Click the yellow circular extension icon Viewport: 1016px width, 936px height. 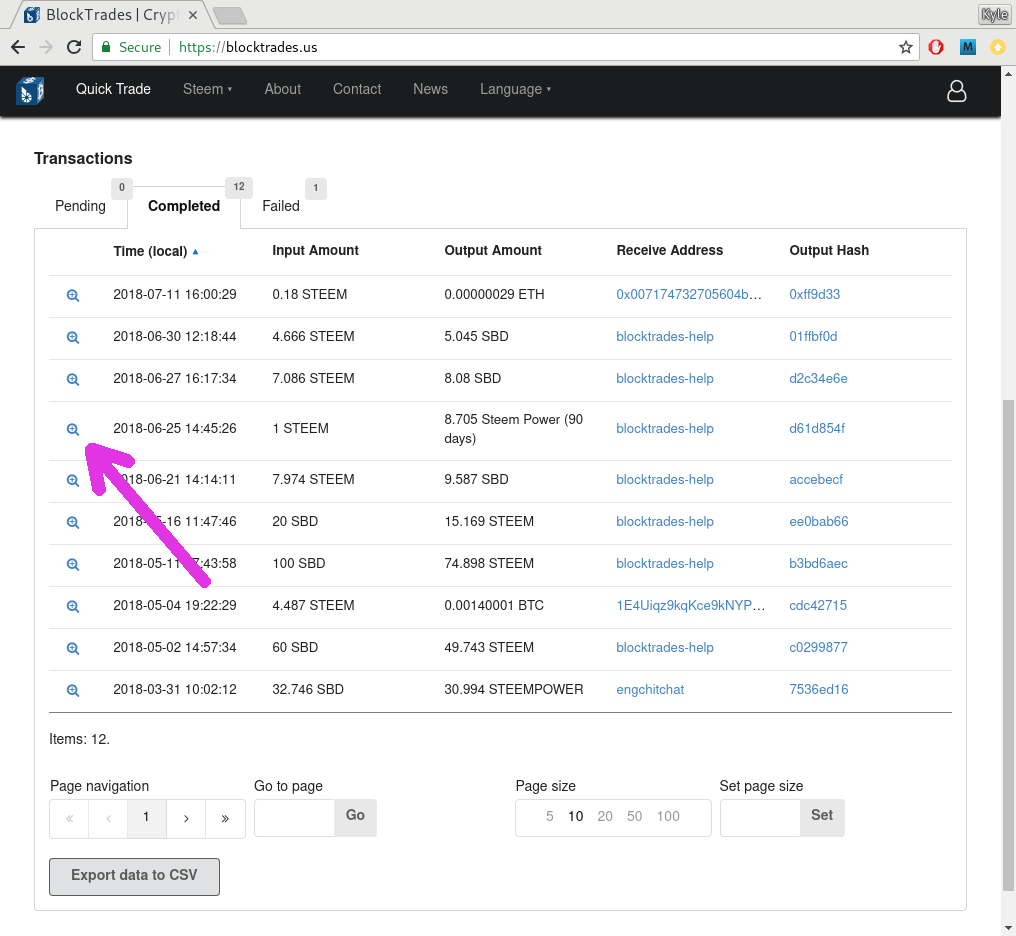pos(998,47)
